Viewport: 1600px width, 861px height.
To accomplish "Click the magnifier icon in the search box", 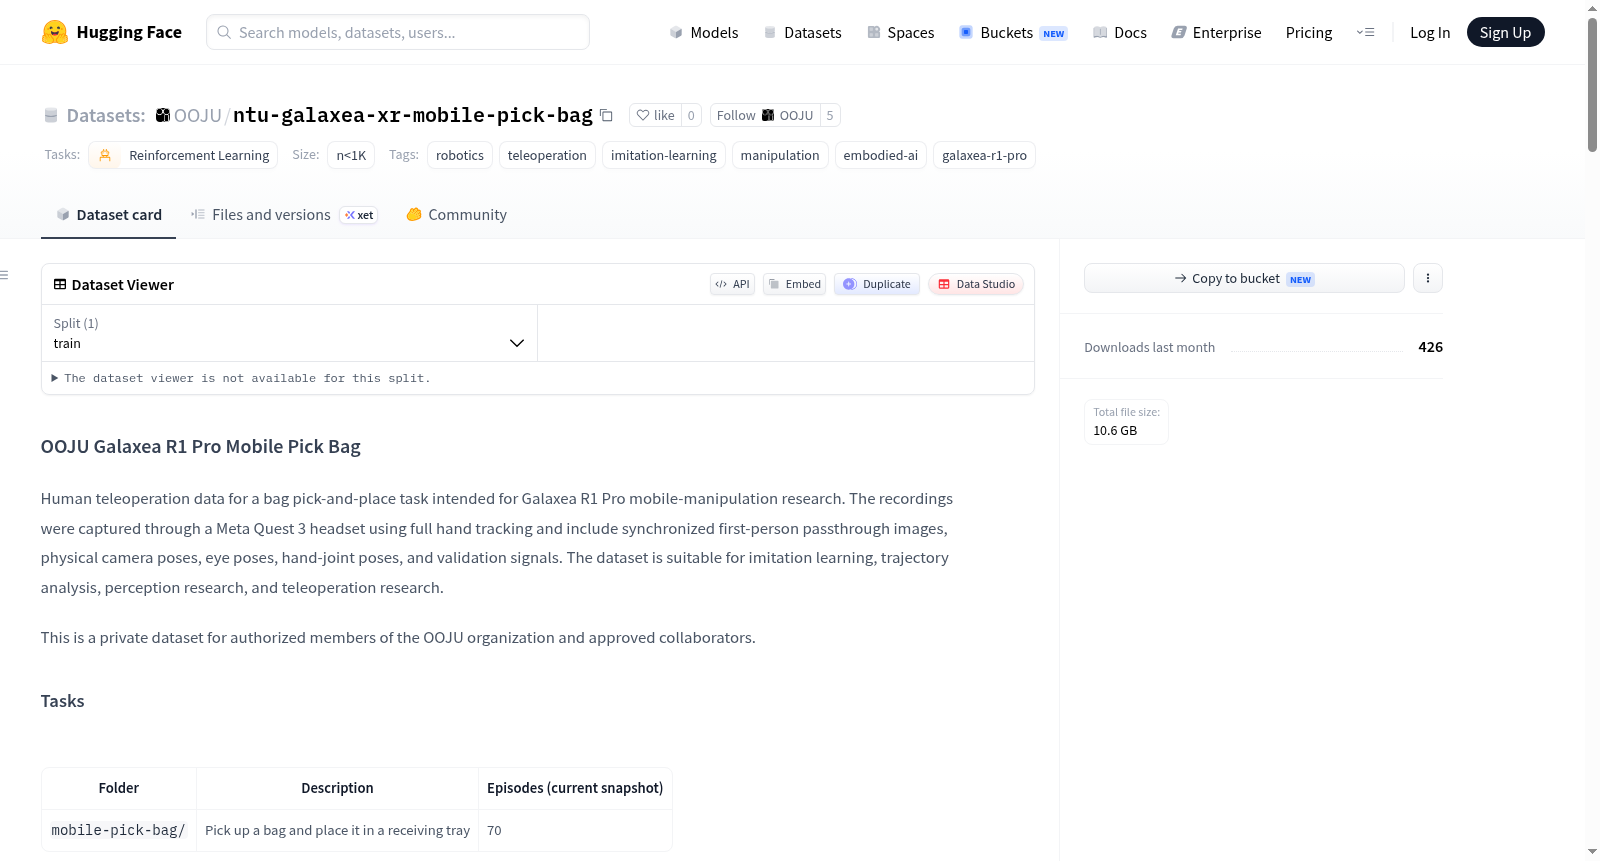I will pos(224,32).
